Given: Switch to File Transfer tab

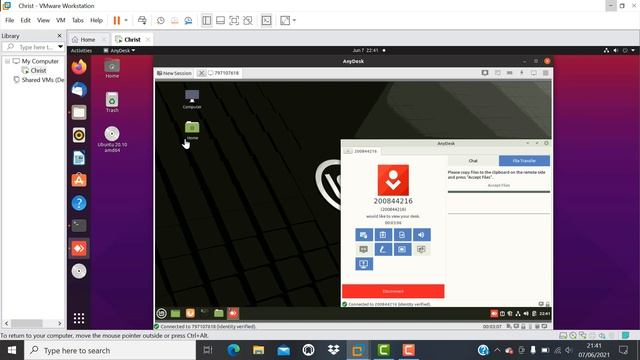Looking at the screenshot, I should pos(524,161).
